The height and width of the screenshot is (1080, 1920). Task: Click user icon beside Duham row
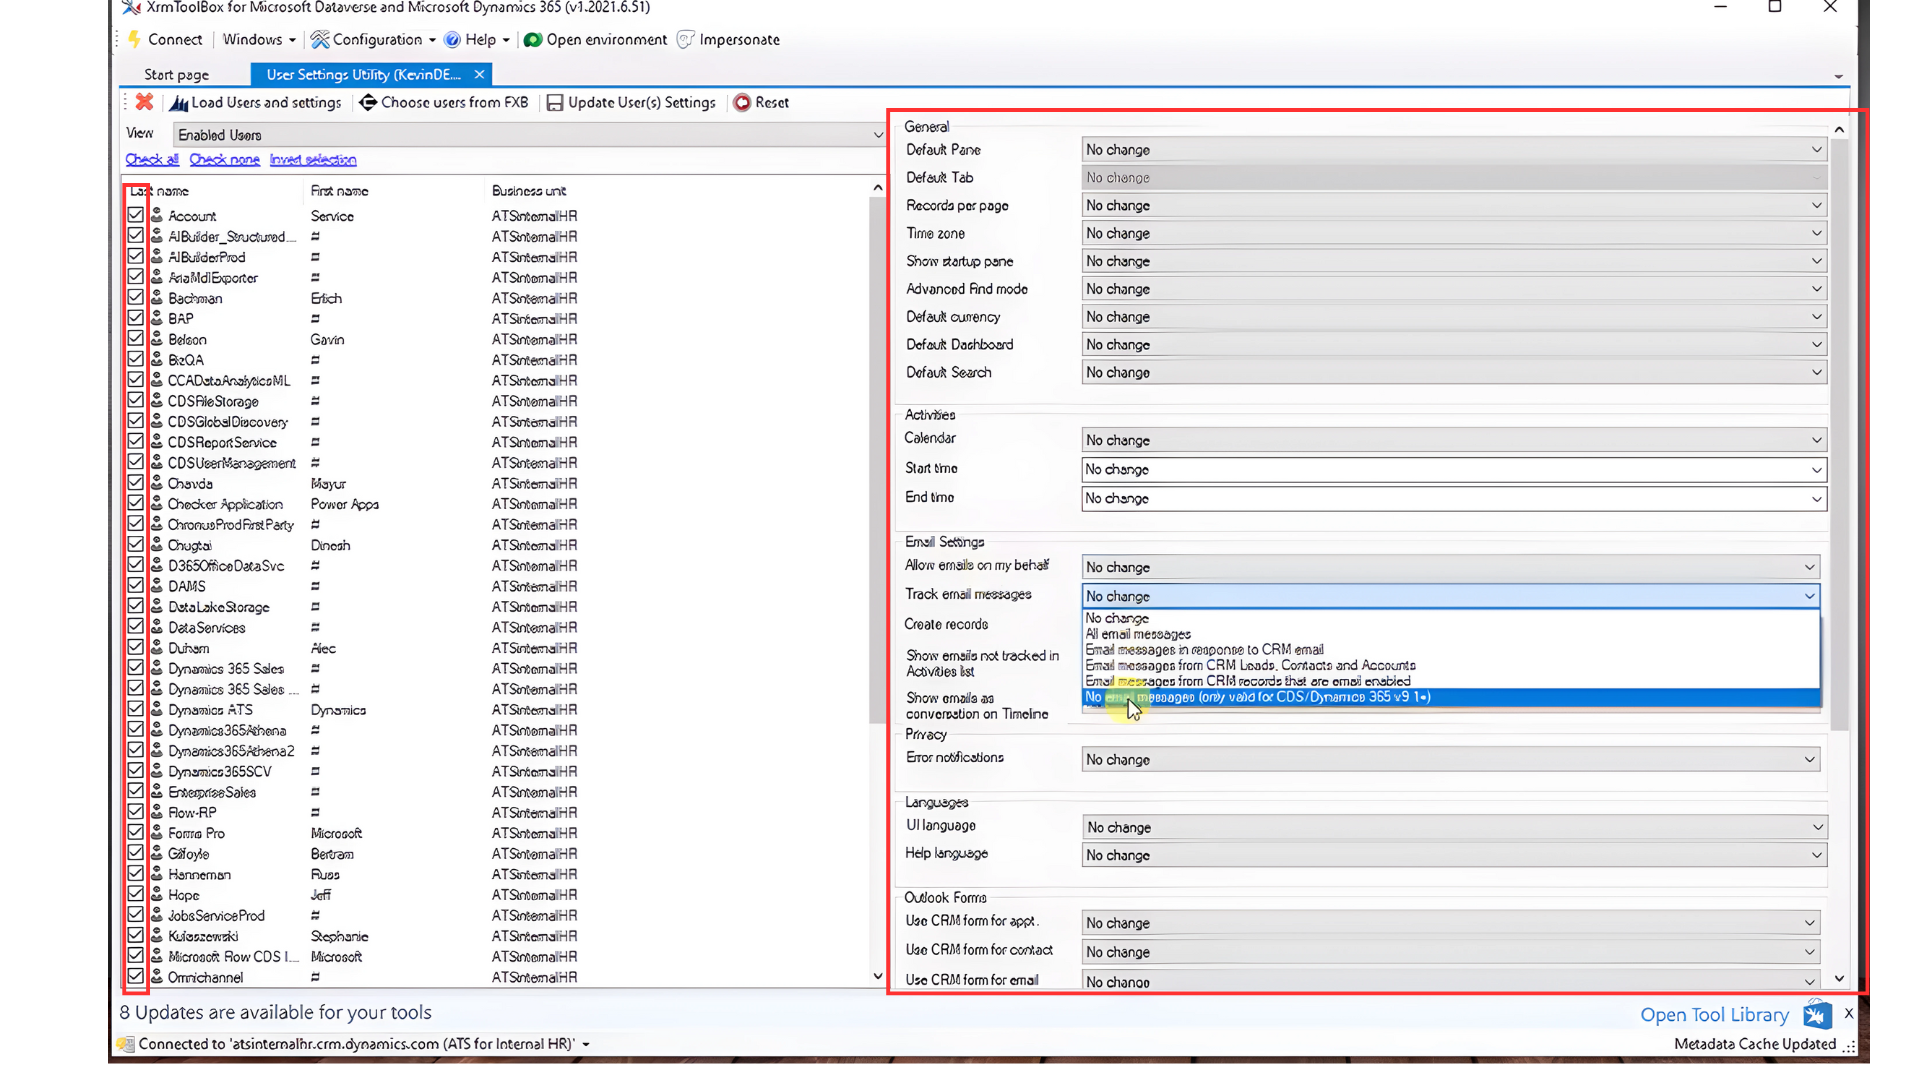157,648
